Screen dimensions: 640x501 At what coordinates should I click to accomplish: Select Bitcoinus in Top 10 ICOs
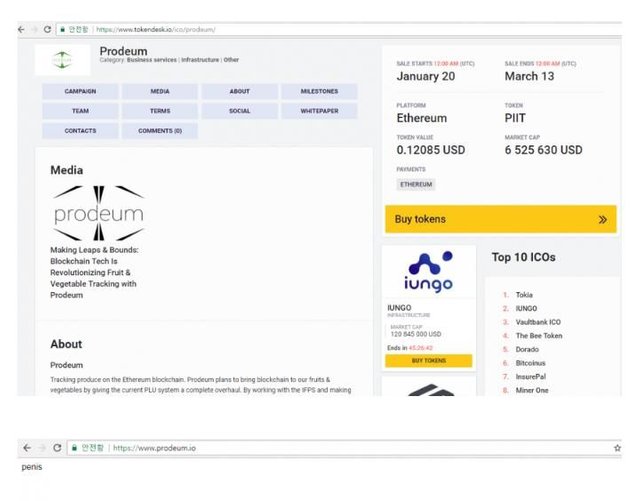(x=530, y=363)
